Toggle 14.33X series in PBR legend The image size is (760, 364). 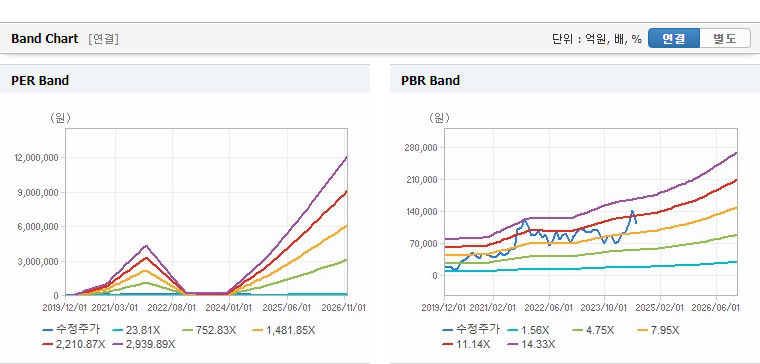coord(531,344)
